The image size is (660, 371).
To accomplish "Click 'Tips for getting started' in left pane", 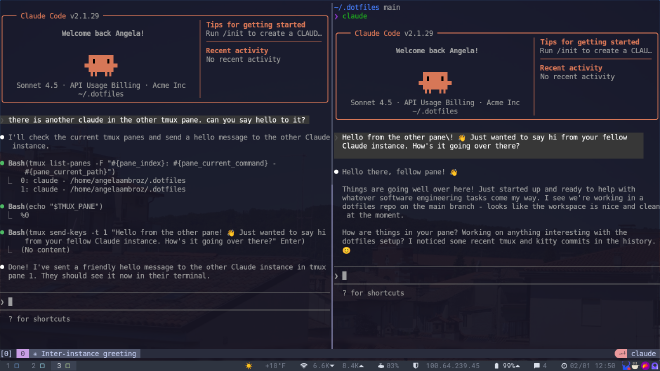I will pyautogui.click(x=255, y=24).
